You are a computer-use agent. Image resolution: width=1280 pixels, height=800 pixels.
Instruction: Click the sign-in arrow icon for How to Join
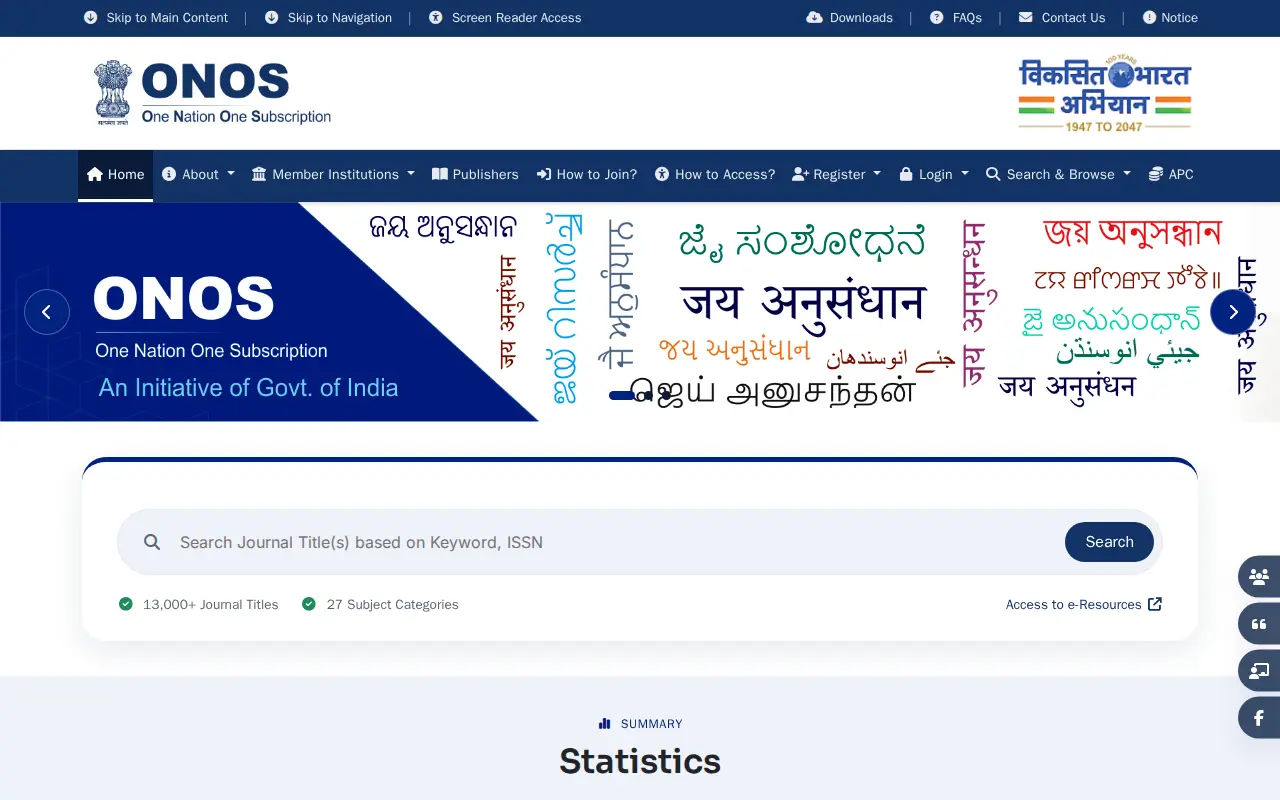pos(544,174)
